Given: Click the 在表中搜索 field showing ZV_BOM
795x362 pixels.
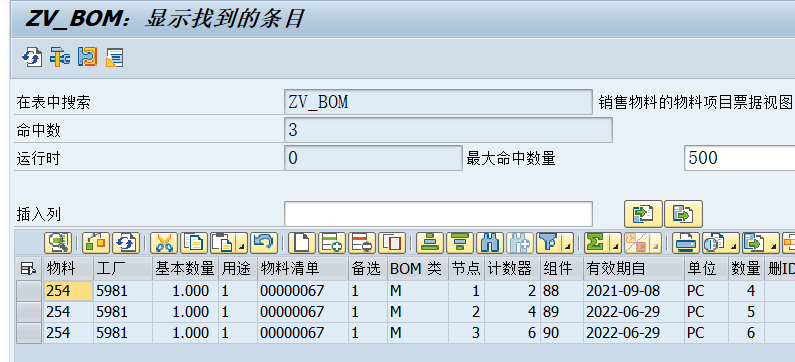Looking at the screenshot, I should (x=438, y=102).
